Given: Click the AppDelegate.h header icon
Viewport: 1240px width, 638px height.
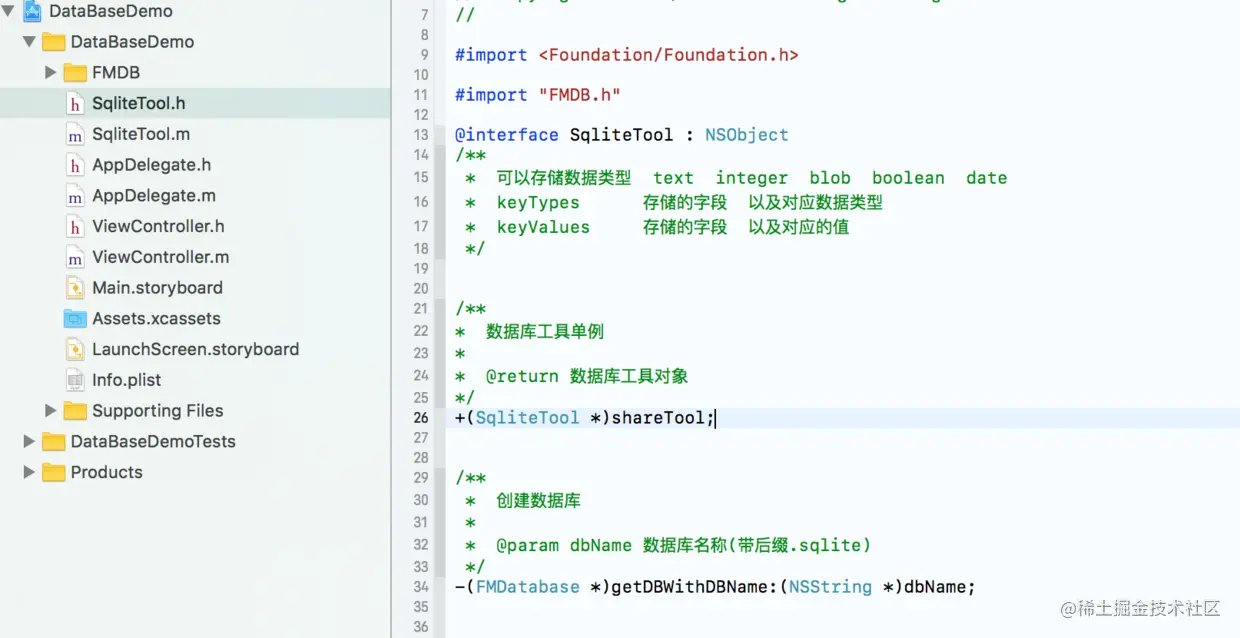Looking at the screenshot, I should tap(75, 166).
